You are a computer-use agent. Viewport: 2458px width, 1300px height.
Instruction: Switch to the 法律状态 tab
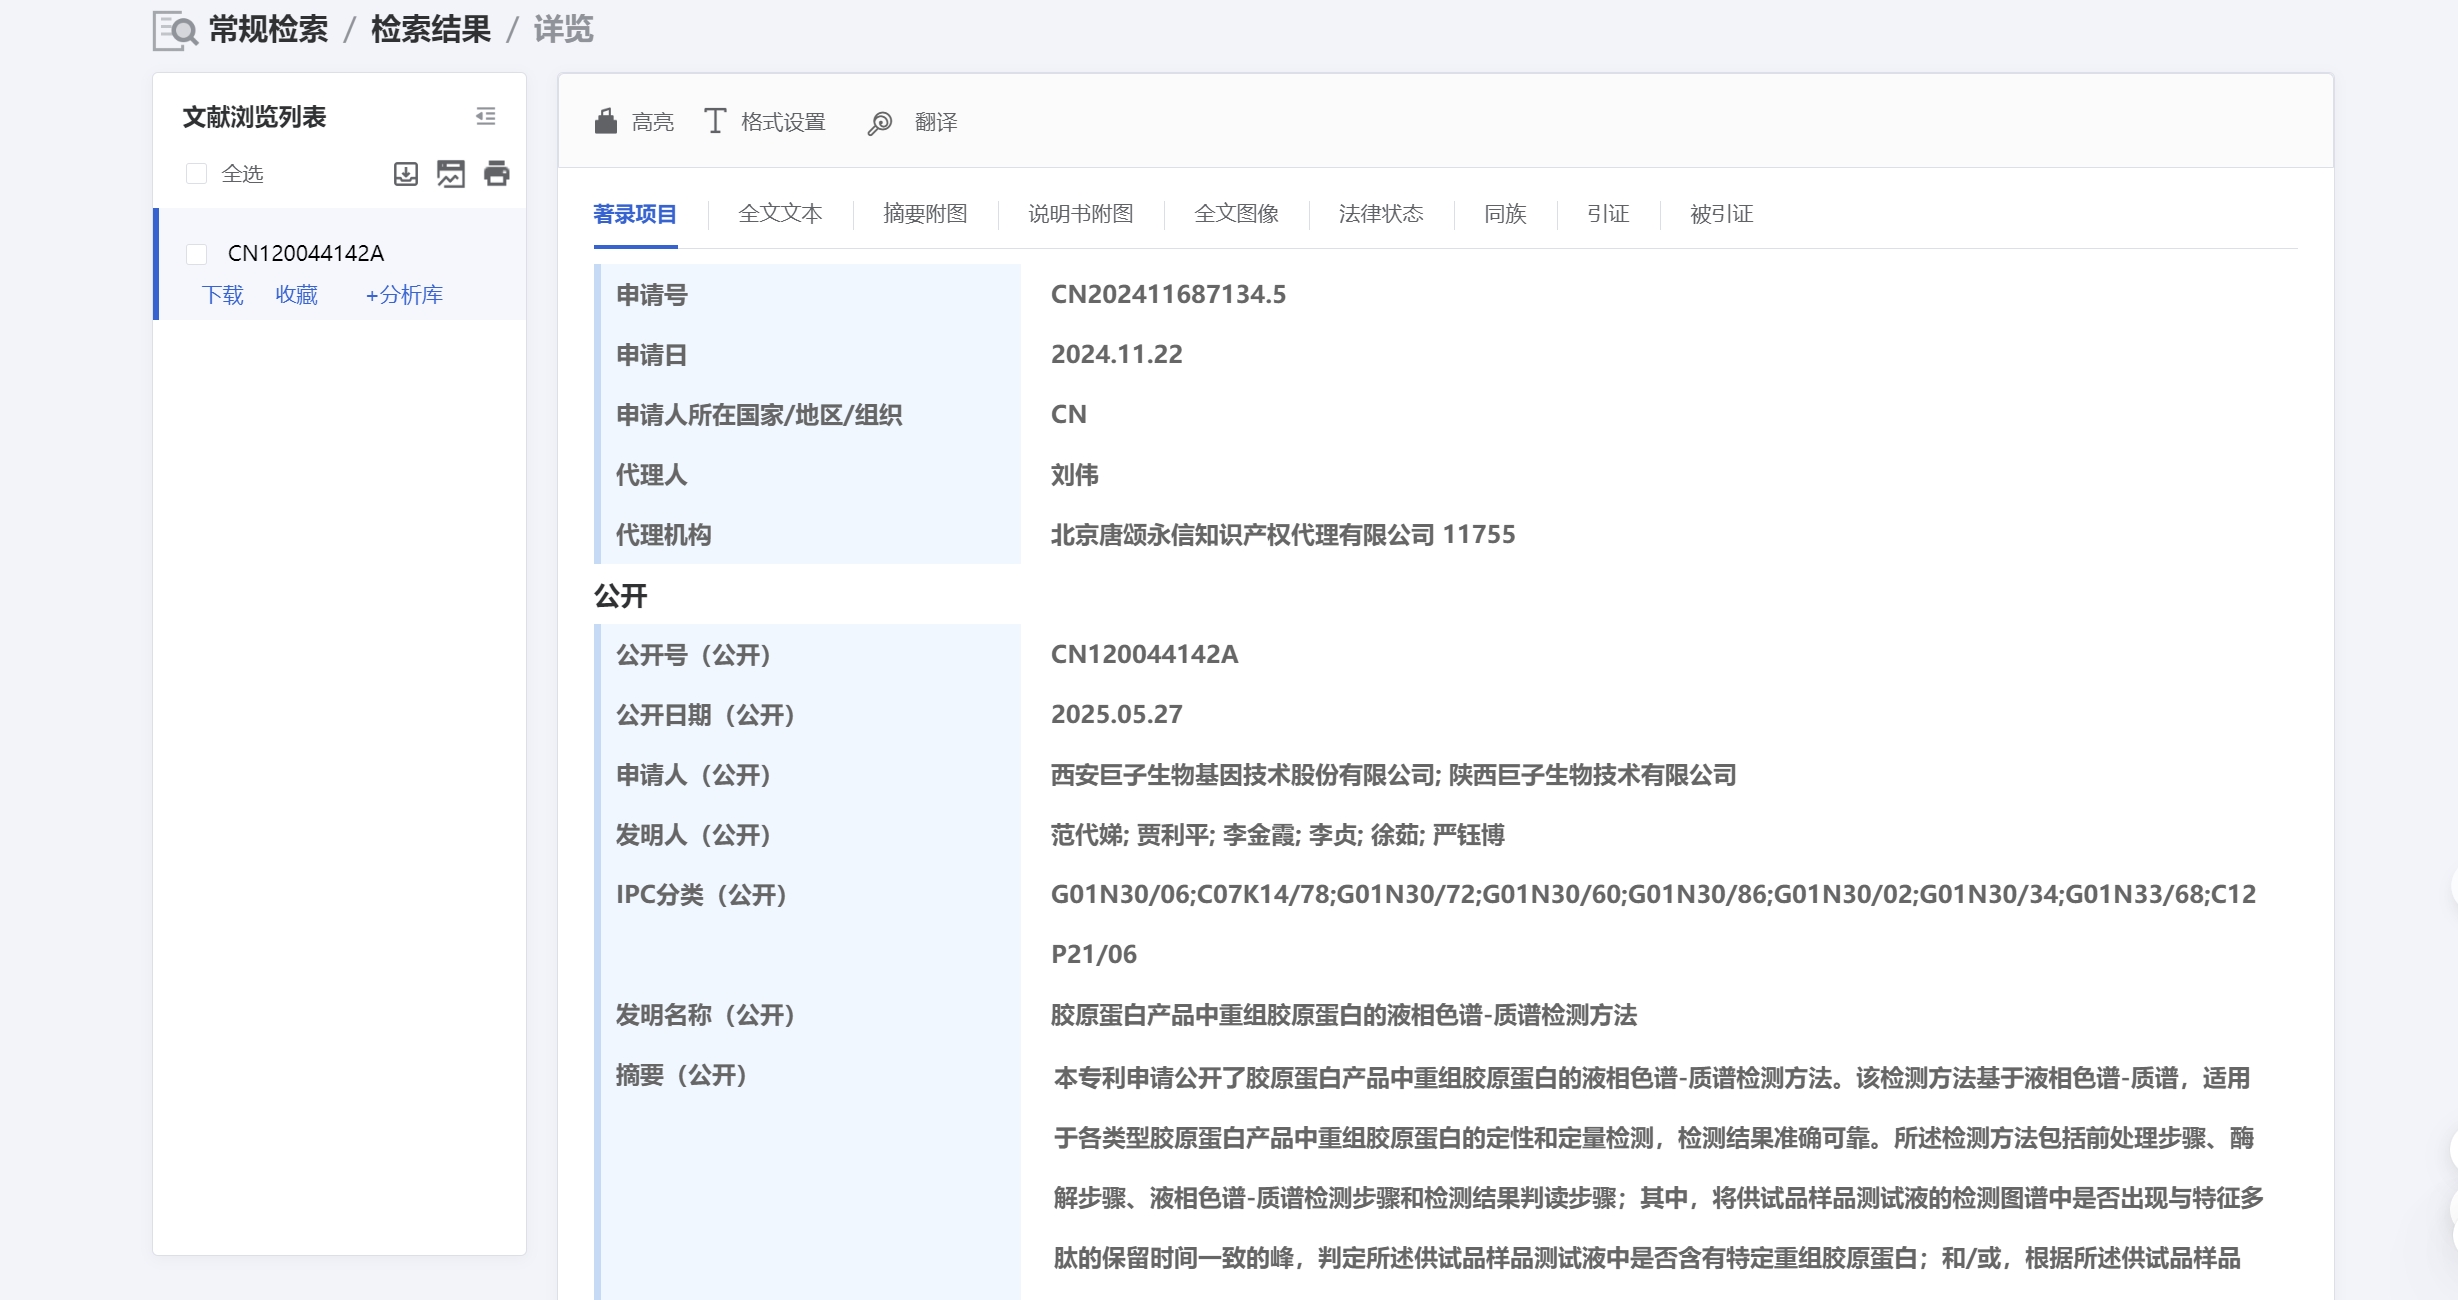[1381, 214]
